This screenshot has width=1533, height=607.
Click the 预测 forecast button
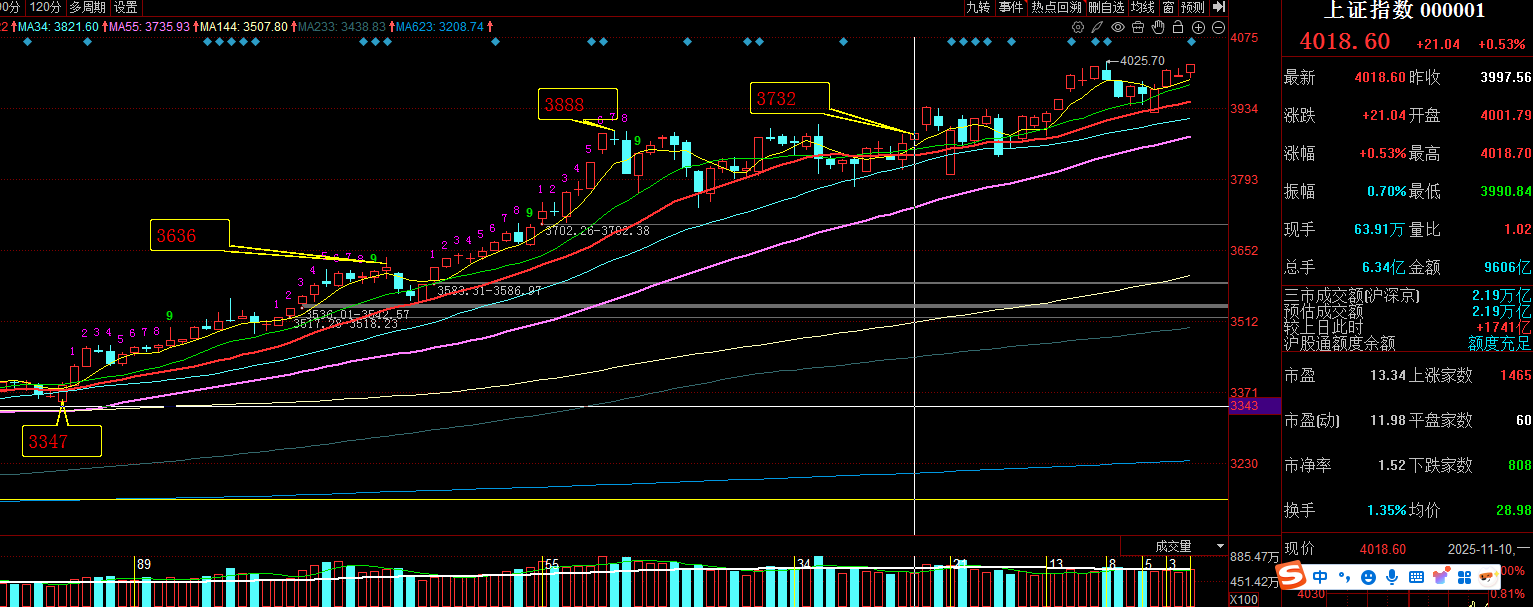coord(1193,7)
